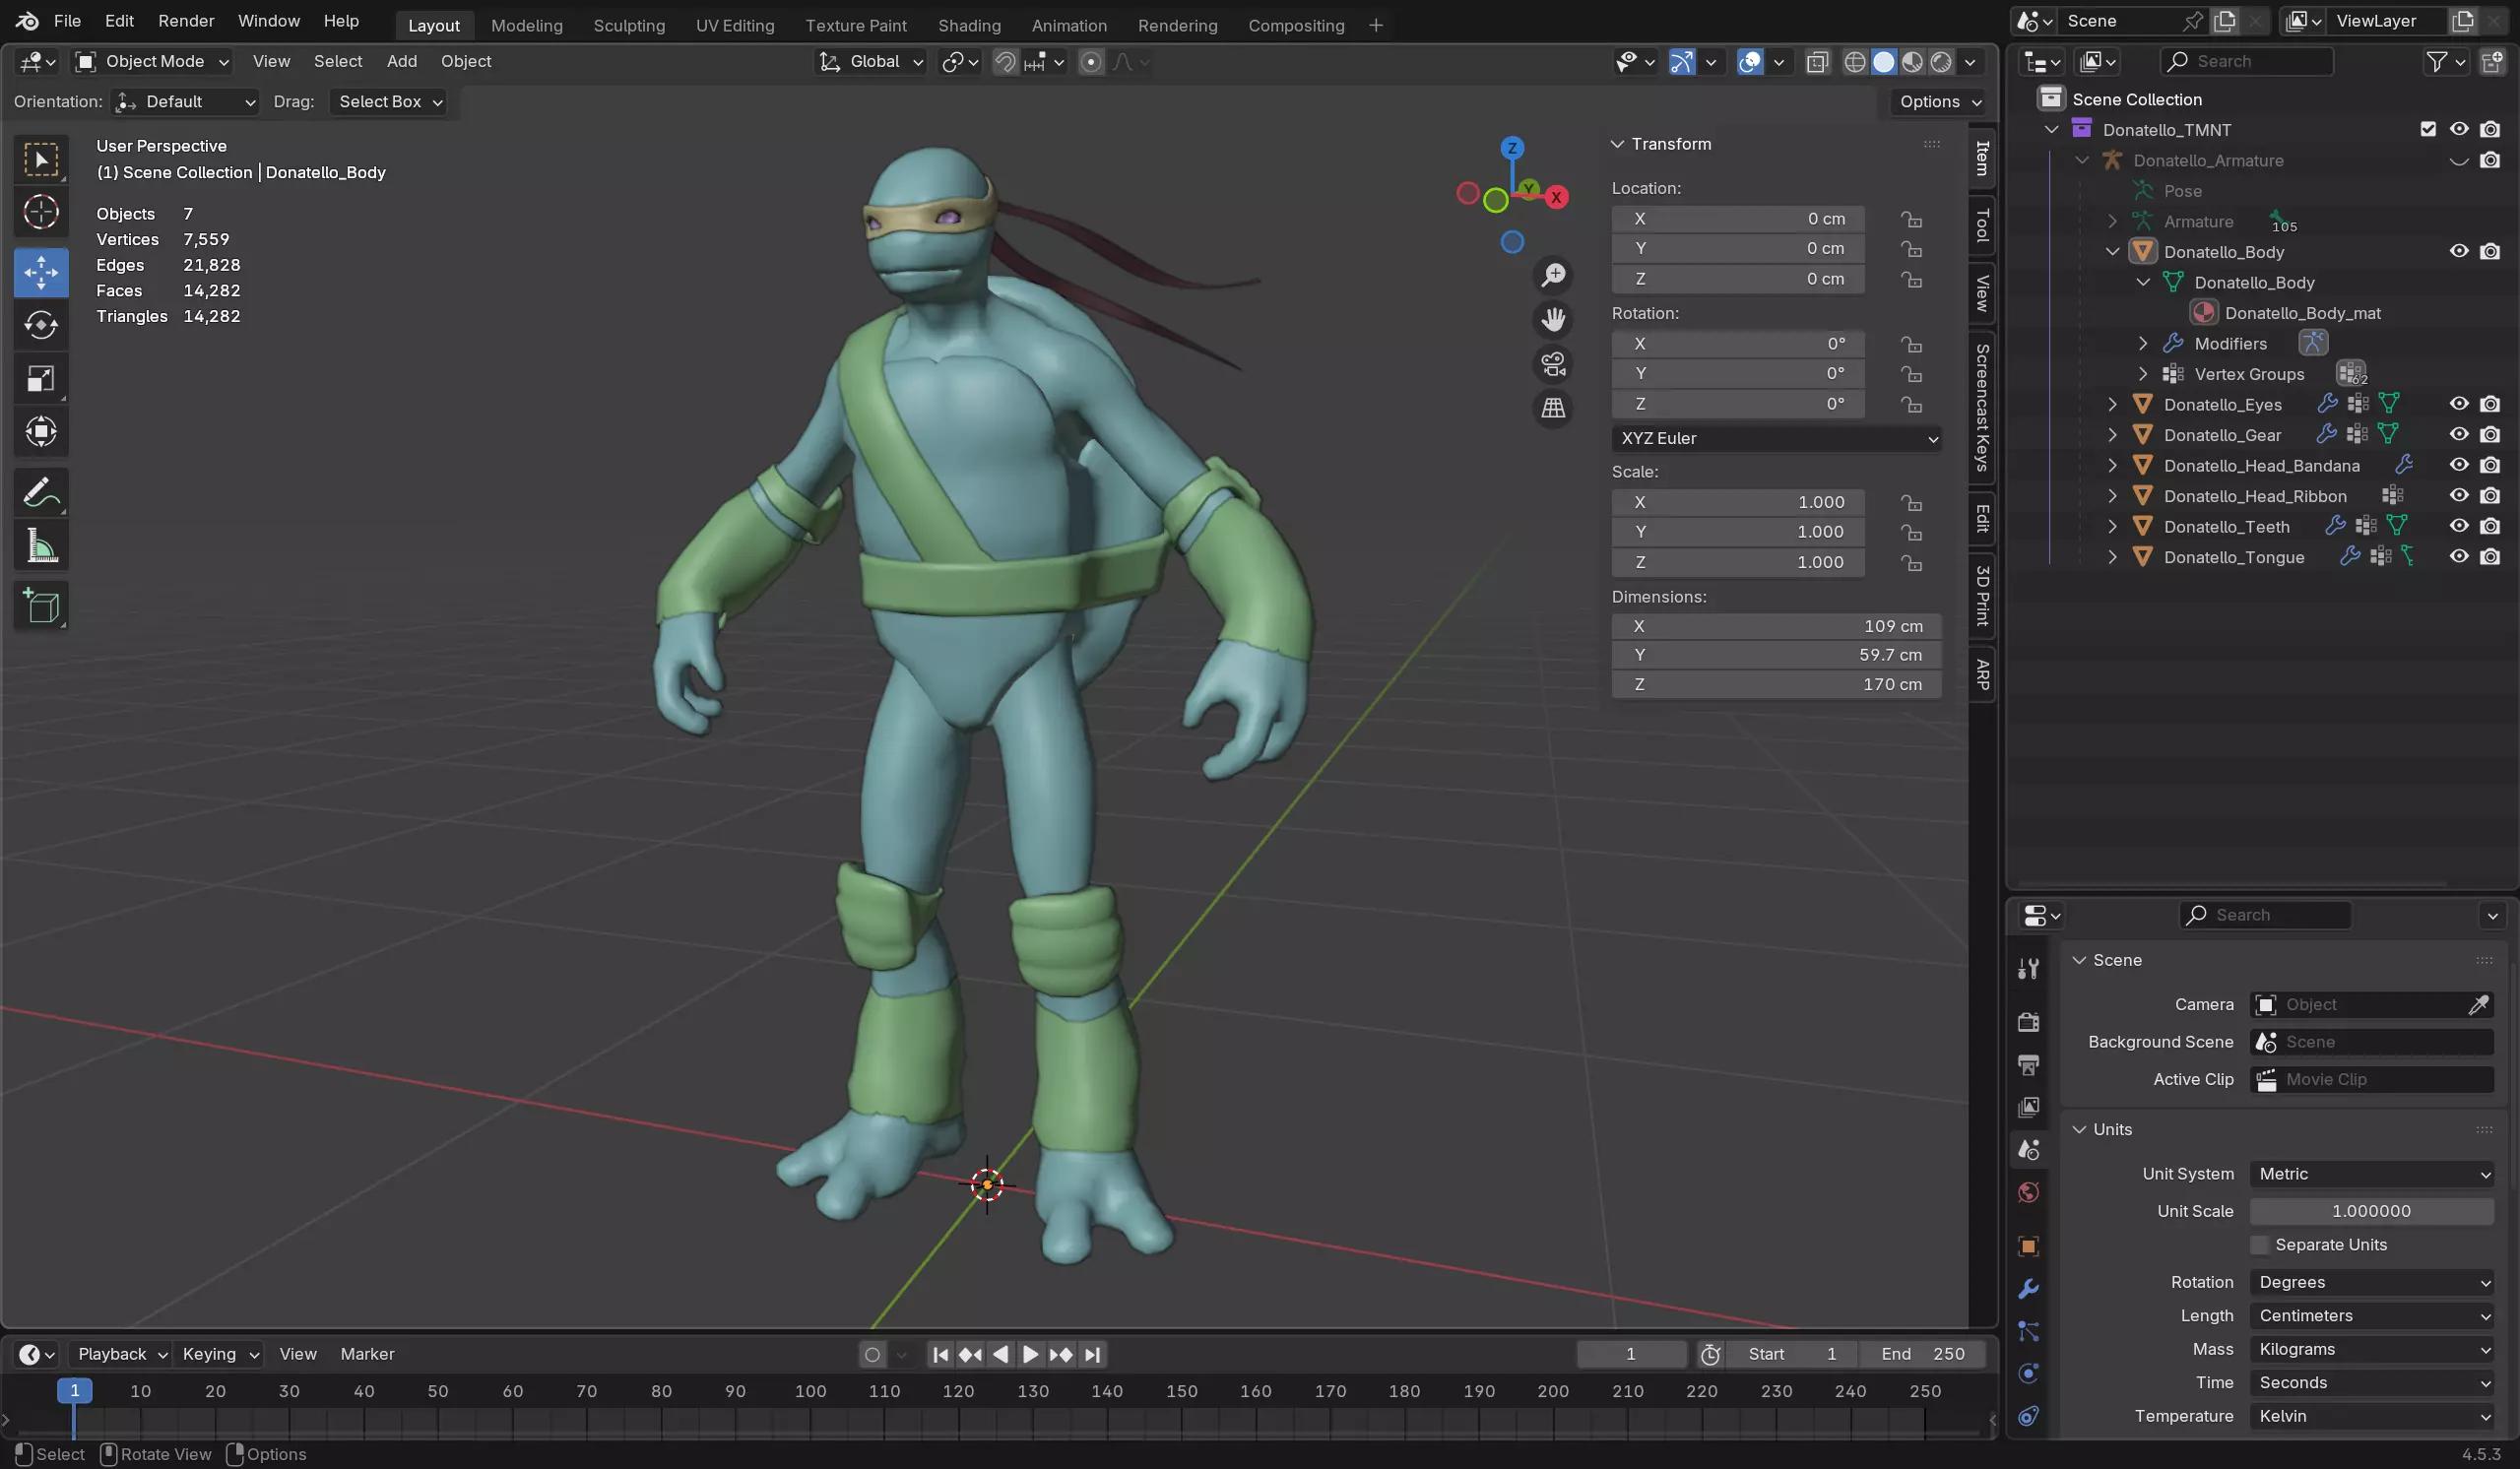Toggle X-Ray mode
This screenshot has height=1469, width=2520.
1817,62
